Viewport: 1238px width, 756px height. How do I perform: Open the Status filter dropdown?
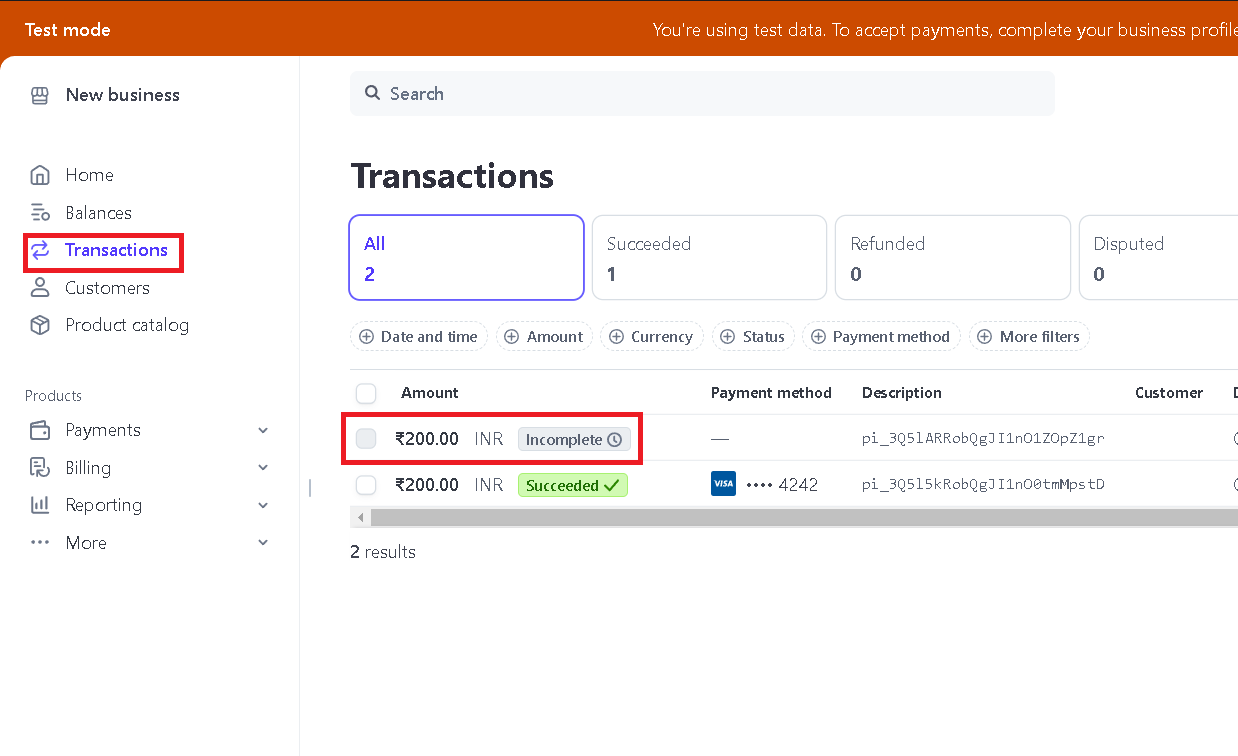point(754,337)
